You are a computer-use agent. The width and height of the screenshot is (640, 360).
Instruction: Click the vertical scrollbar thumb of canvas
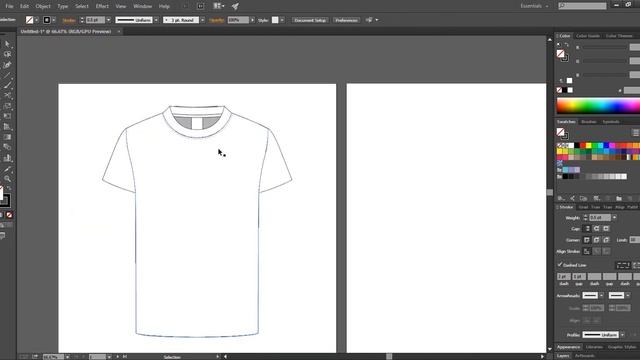click(550, 192)
